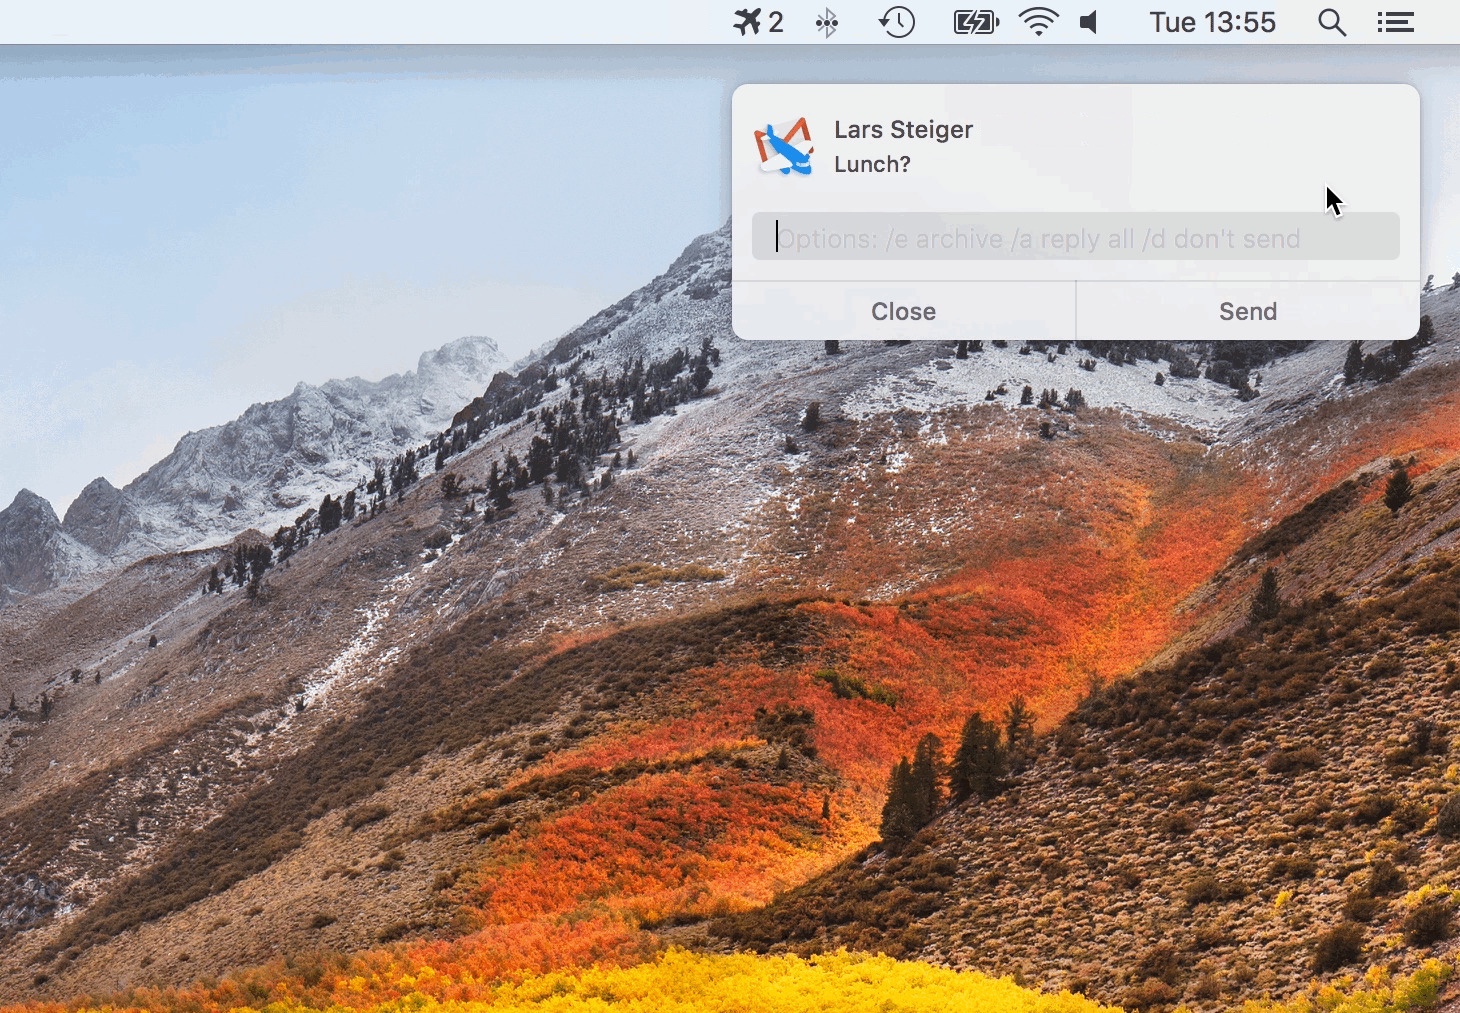1460x1013 pixels.
Task: Click the message subject Lunch?
Action: click(x=873, y=164)
